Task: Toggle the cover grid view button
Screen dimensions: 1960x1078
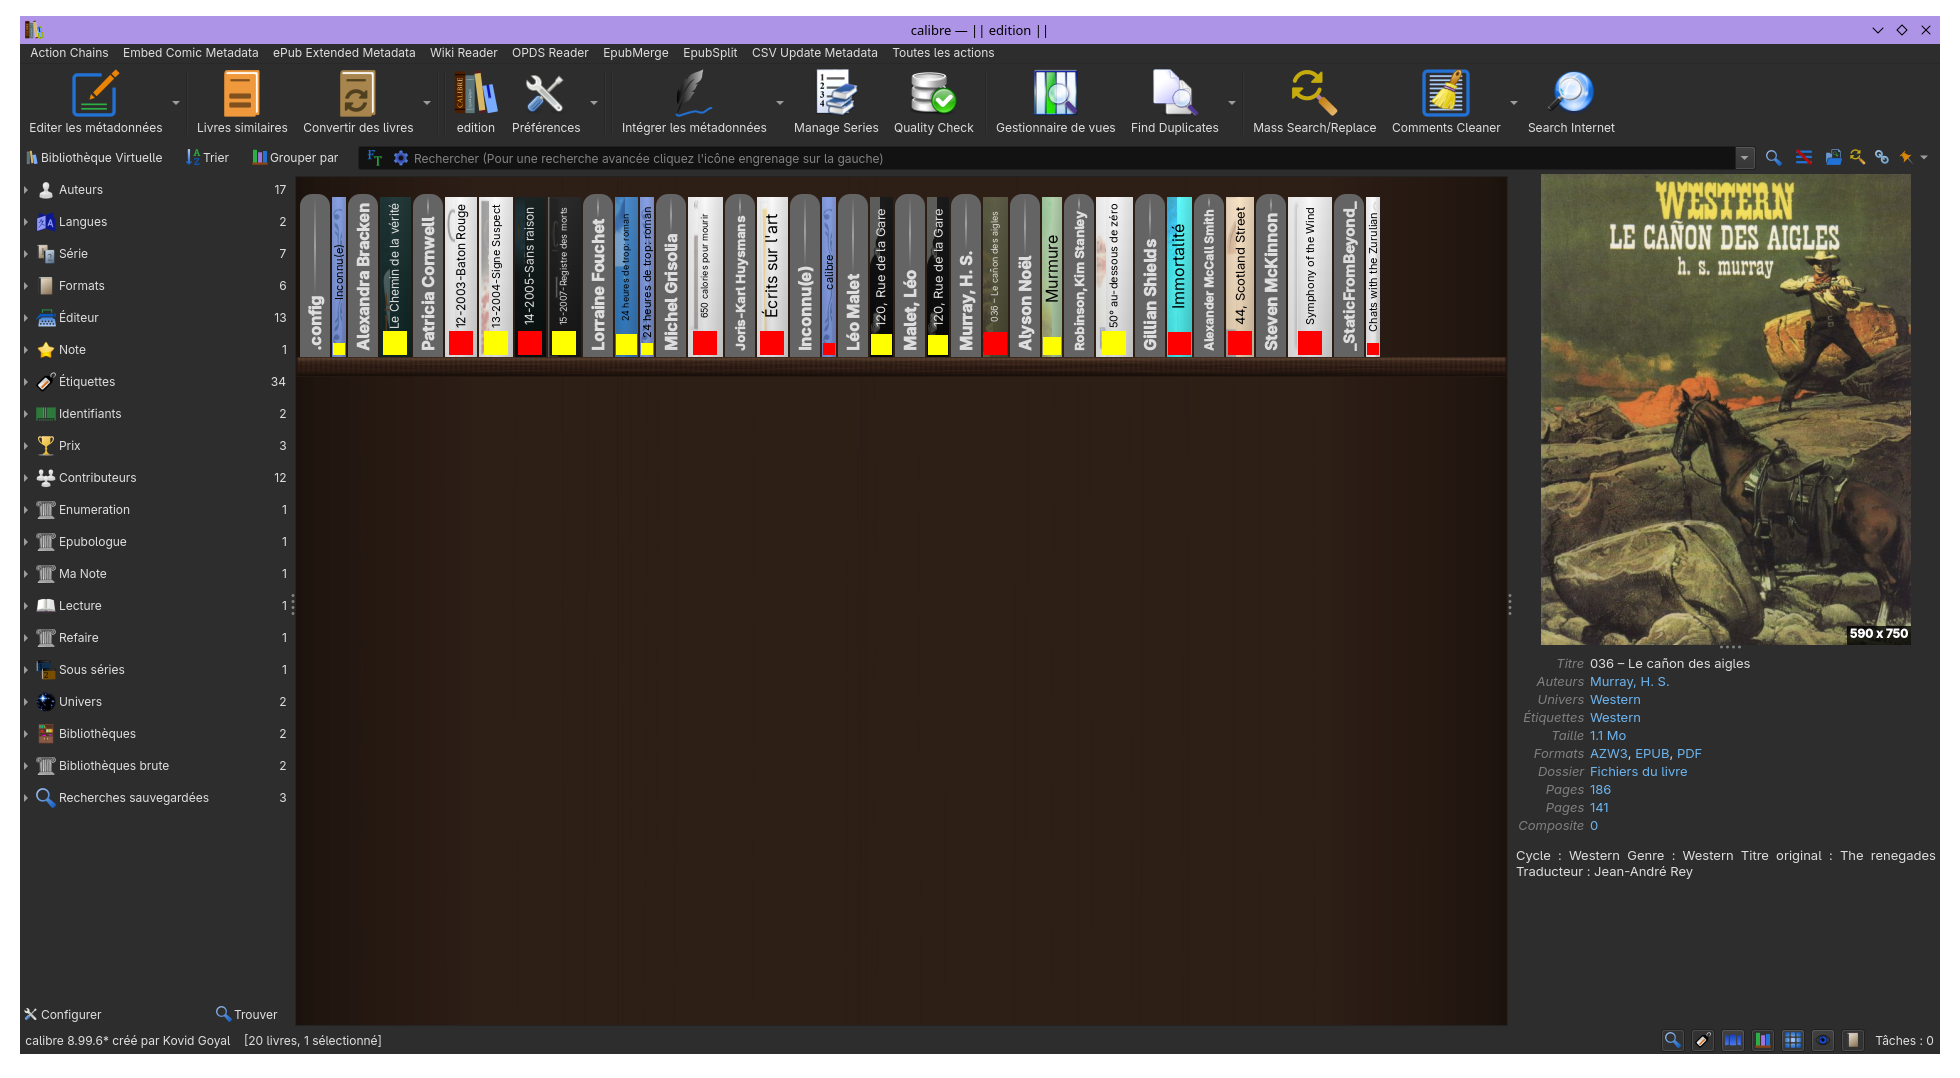Action: coord(1793,1040)
